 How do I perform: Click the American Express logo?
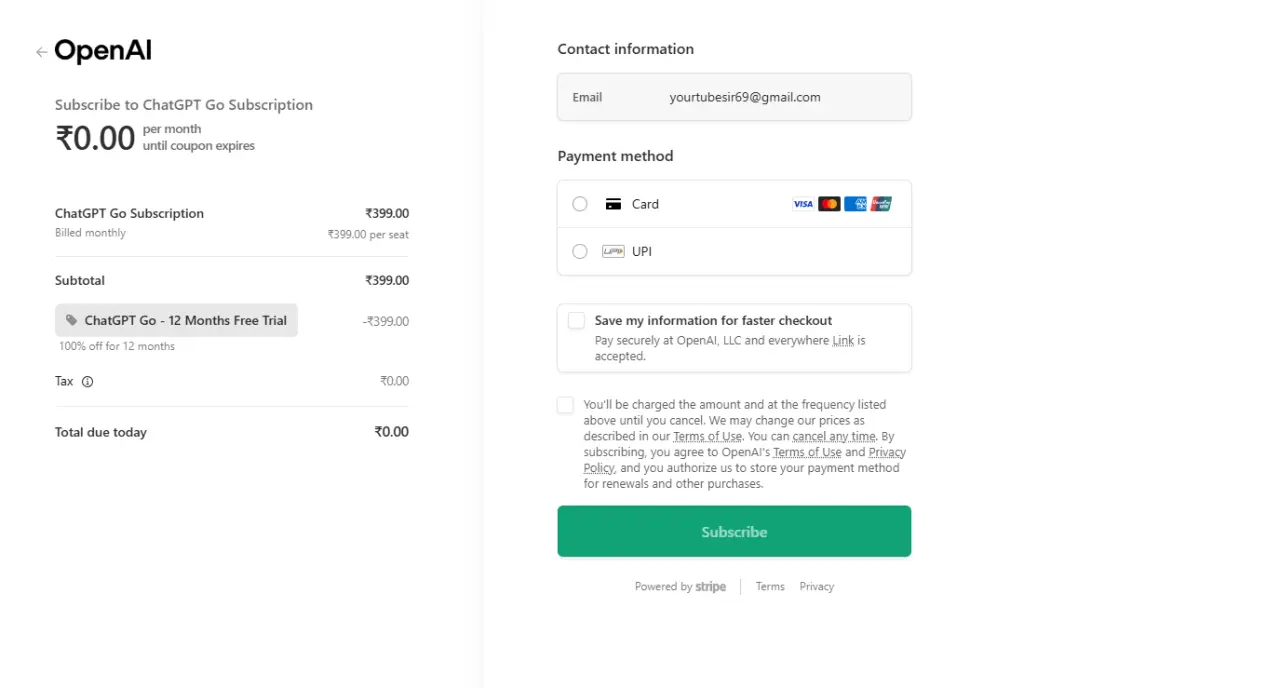coord(855,204)
